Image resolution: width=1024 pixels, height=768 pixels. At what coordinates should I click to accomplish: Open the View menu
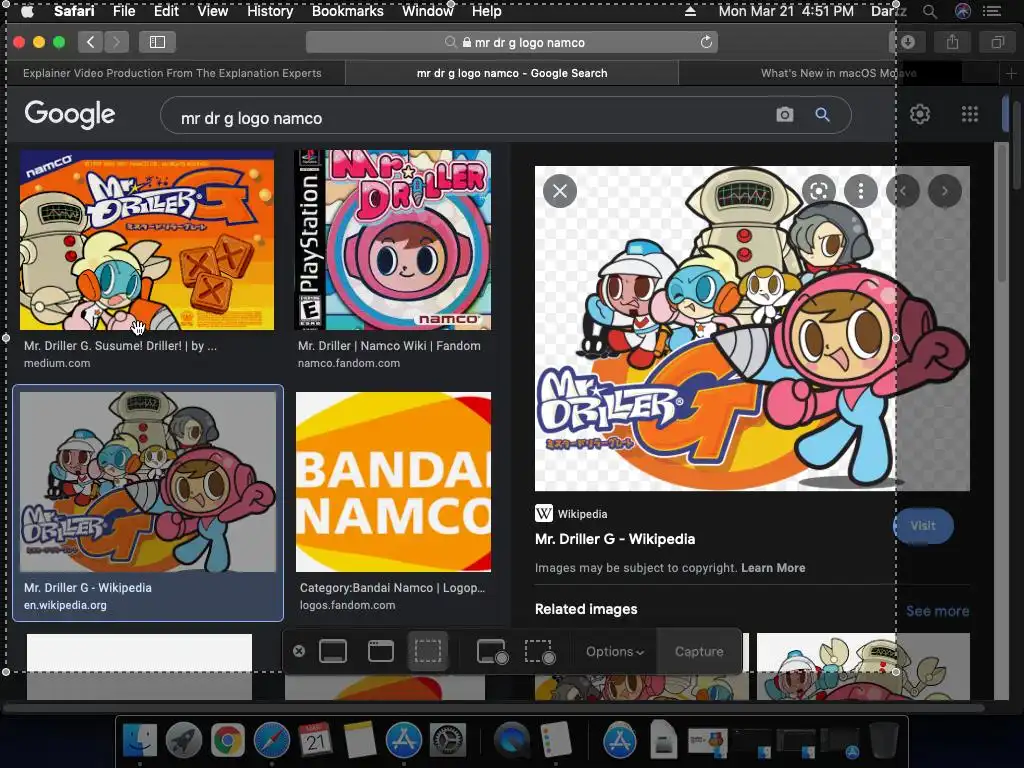click(213, 11)
